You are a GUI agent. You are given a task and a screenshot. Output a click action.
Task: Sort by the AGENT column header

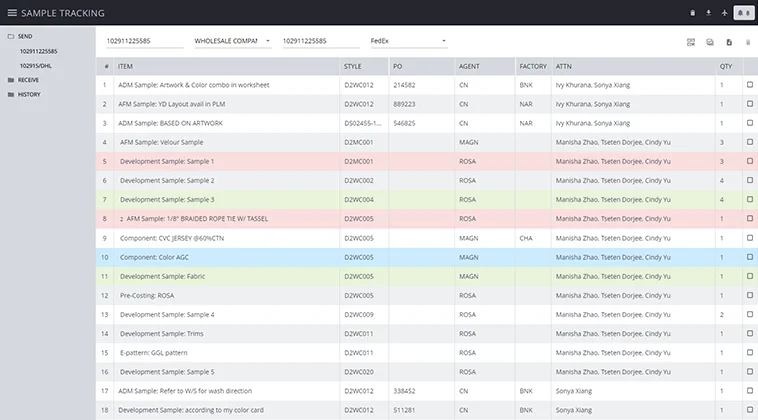[x=469, y=66]
